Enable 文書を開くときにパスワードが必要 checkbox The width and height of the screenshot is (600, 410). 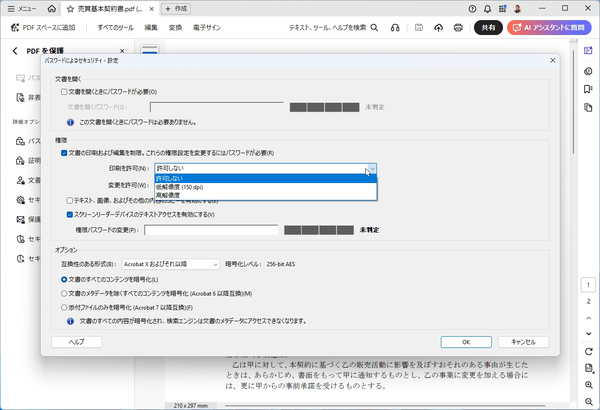(64, 92)
